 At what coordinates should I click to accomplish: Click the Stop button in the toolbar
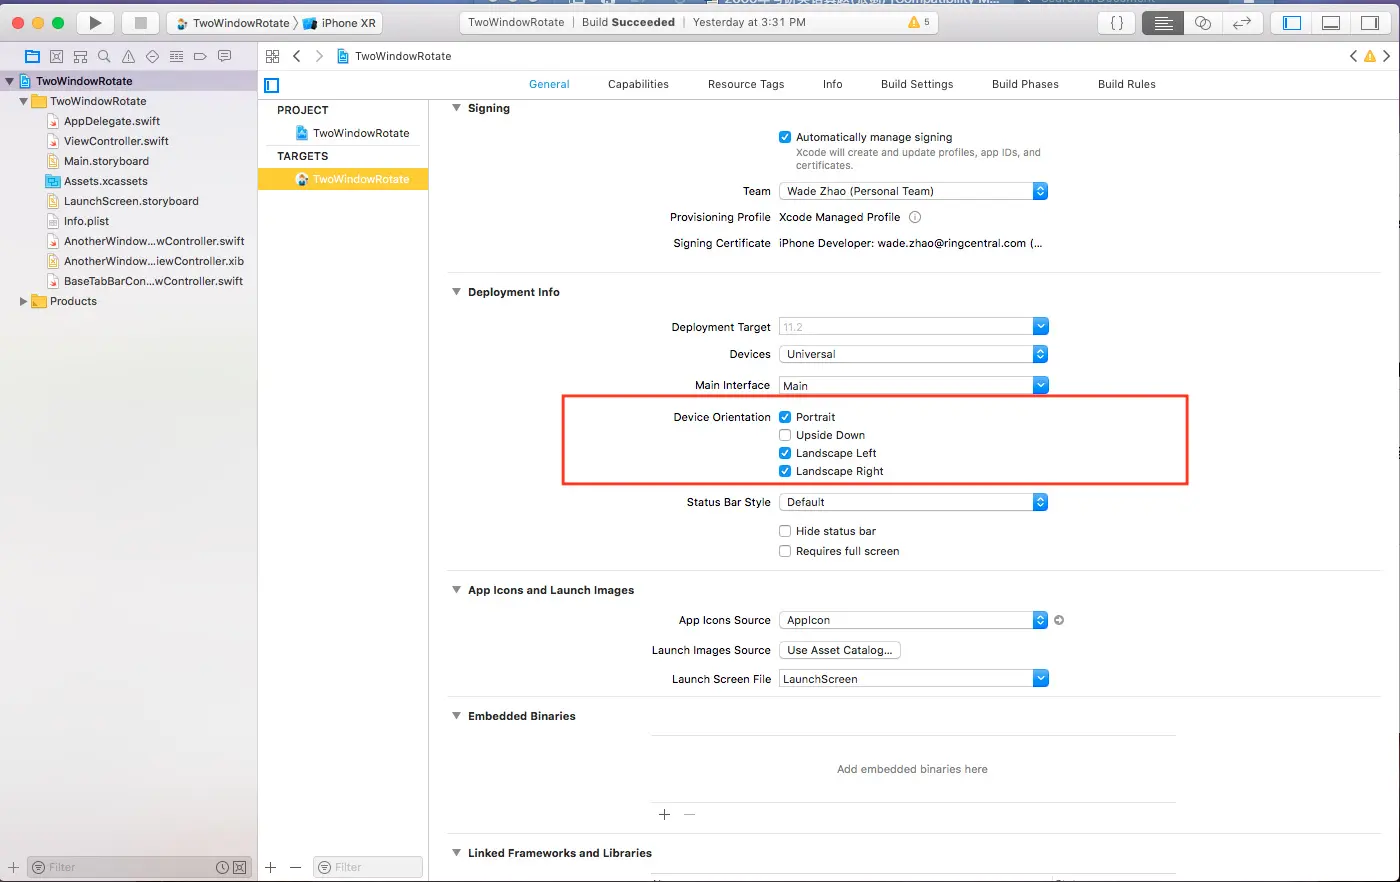coord(141,22)
